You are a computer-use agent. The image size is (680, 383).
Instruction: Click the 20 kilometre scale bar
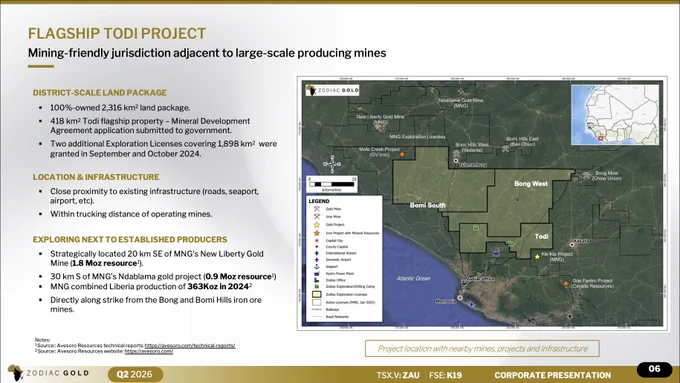(x=332, y=184)
